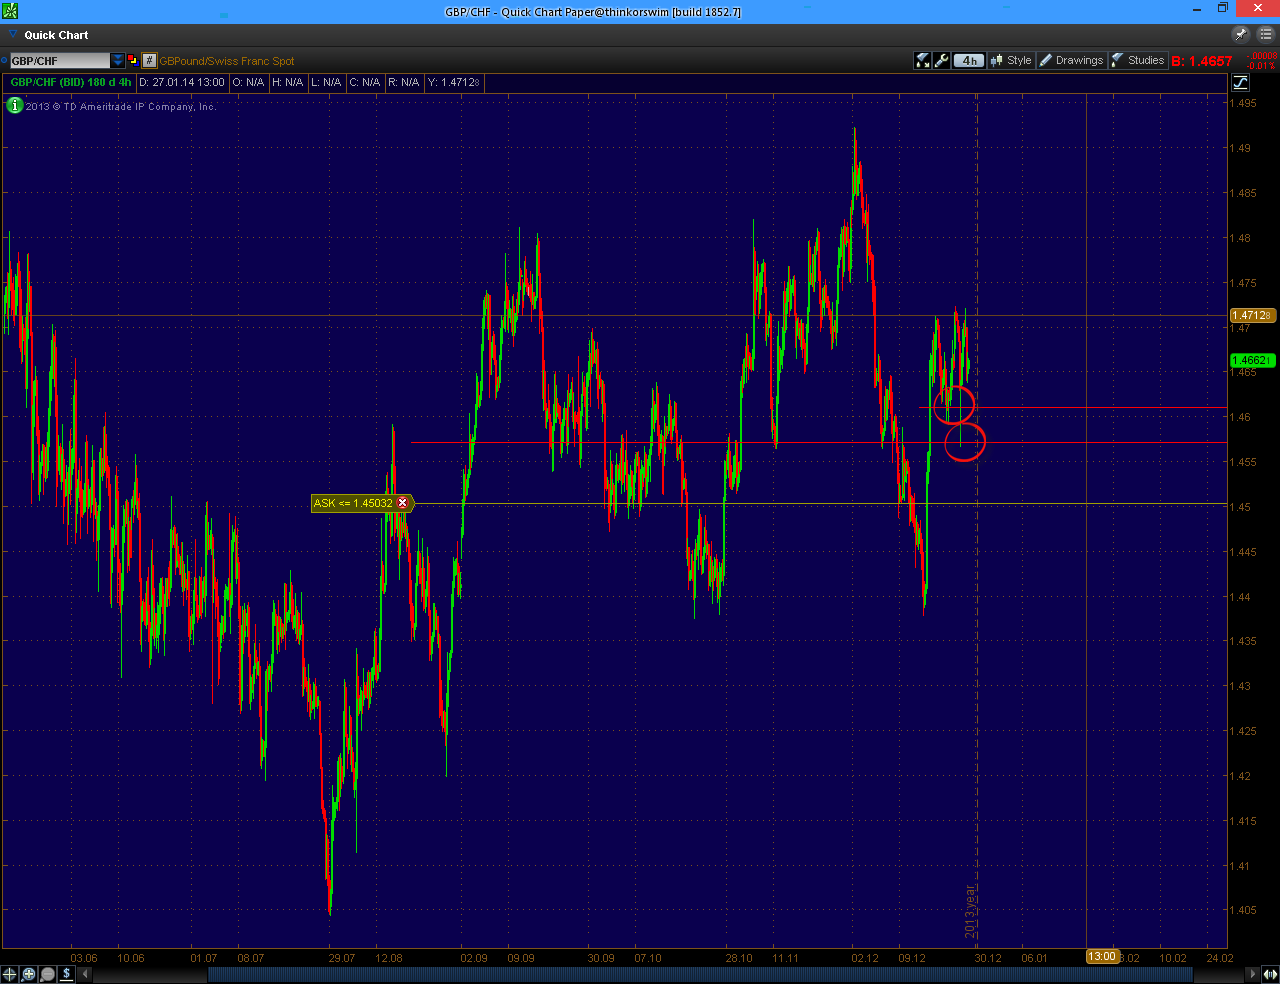Screen dimensions: 1280x984
Task: Open the gadget actions list menu
Action: tap(1265, 34)
